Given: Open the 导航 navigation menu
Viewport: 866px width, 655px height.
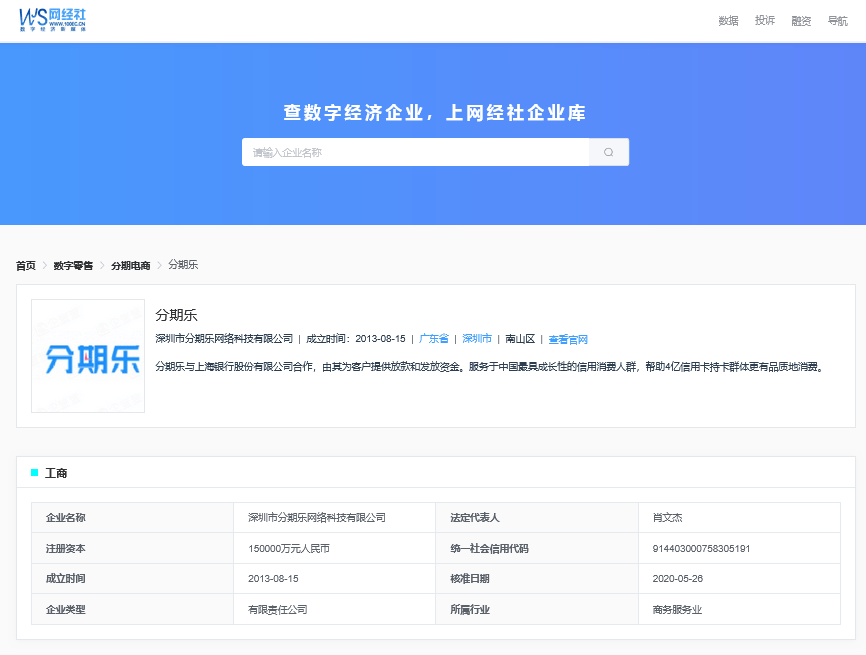Looking at the screenshot, I should coord(837,21).
